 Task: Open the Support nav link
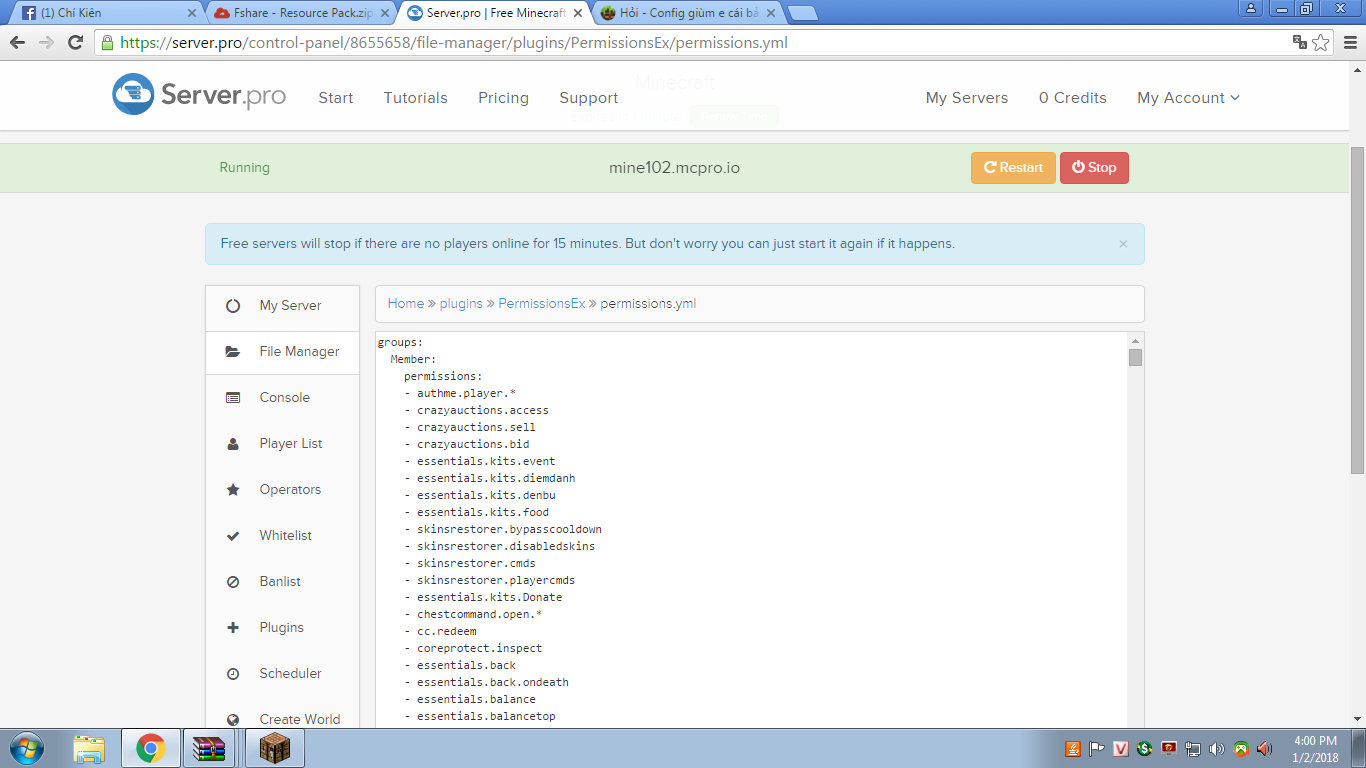pos(589,98)
